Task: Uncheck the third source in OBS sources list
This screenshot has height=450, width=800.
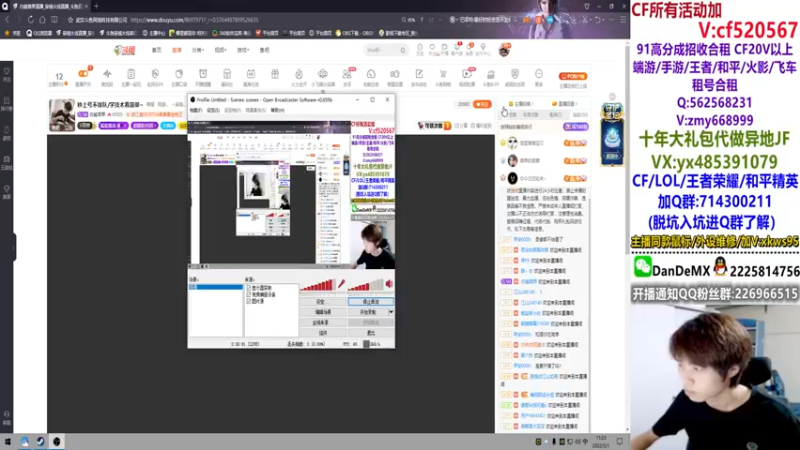Action: (x=248, y=301)
